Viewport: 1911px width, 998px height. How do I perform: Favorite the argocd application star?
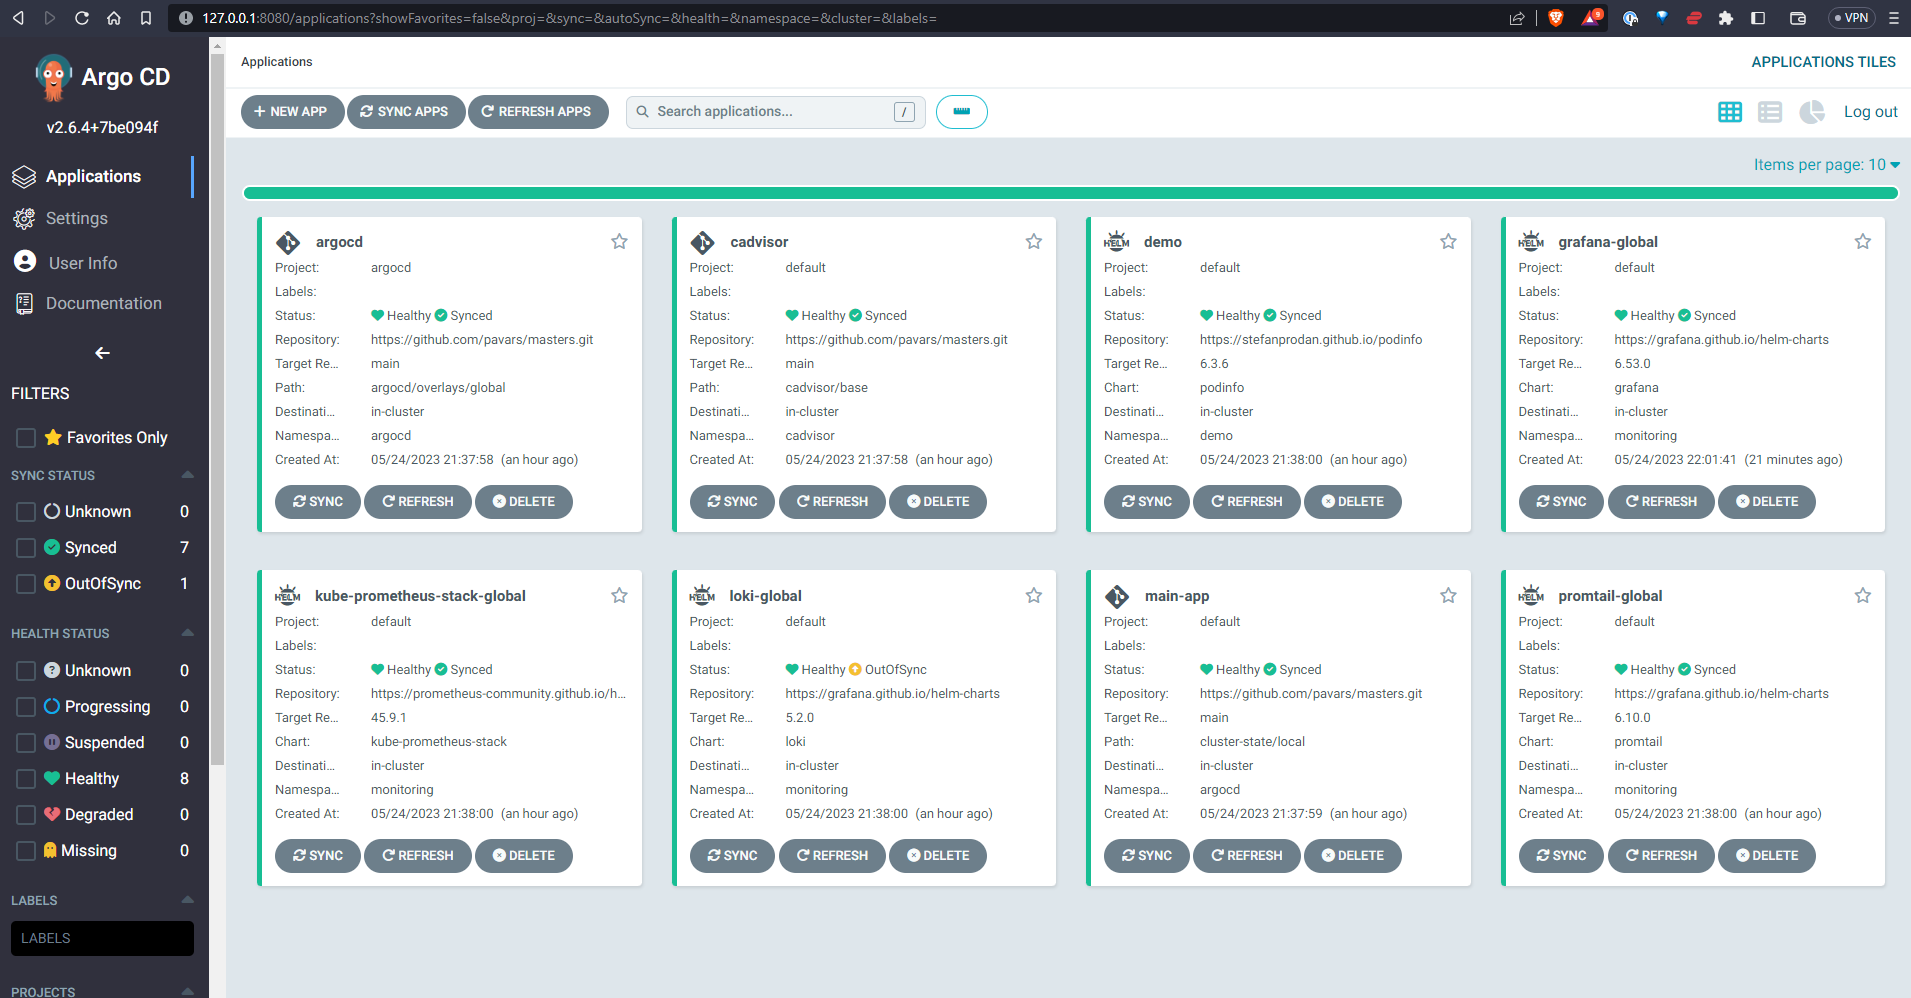pyautogui.click(x=619, y=241)
